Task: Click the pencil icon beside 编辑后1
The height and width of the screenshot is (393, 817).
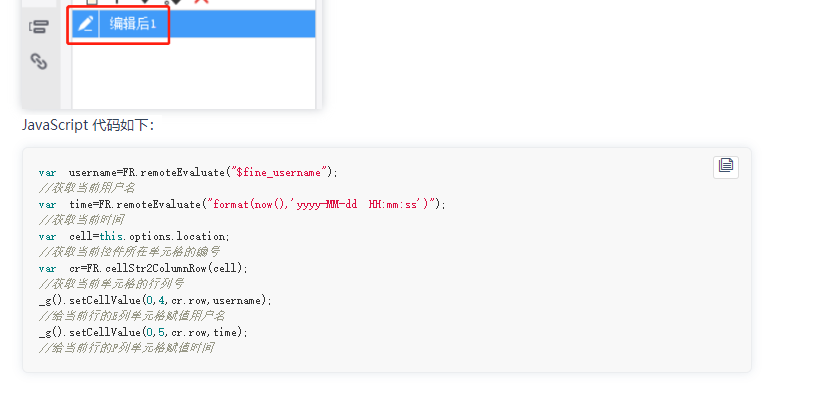Action: pyautogui.click(x=85, y=23)
